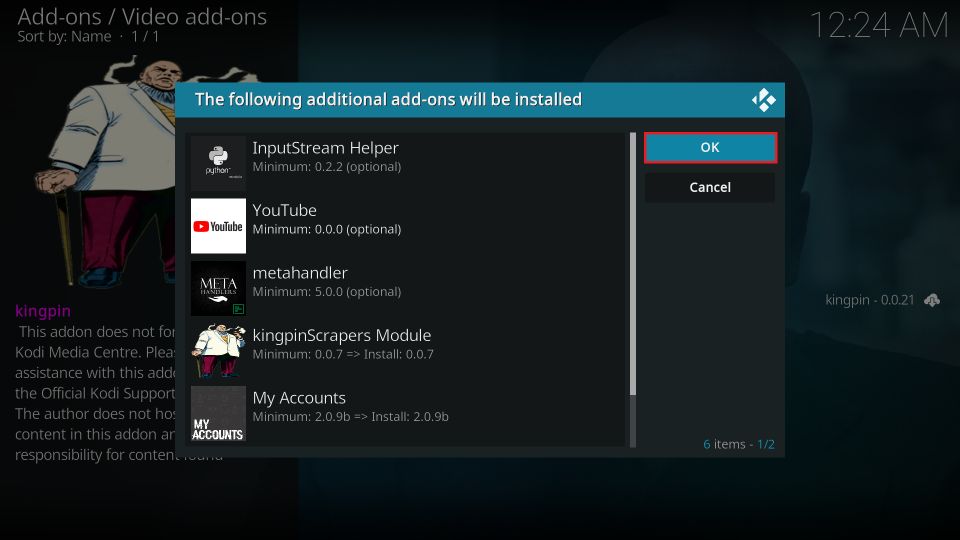
Task: Click 'Minimum: 0.2.2 (optional)' version text
Action: point(327,167)
